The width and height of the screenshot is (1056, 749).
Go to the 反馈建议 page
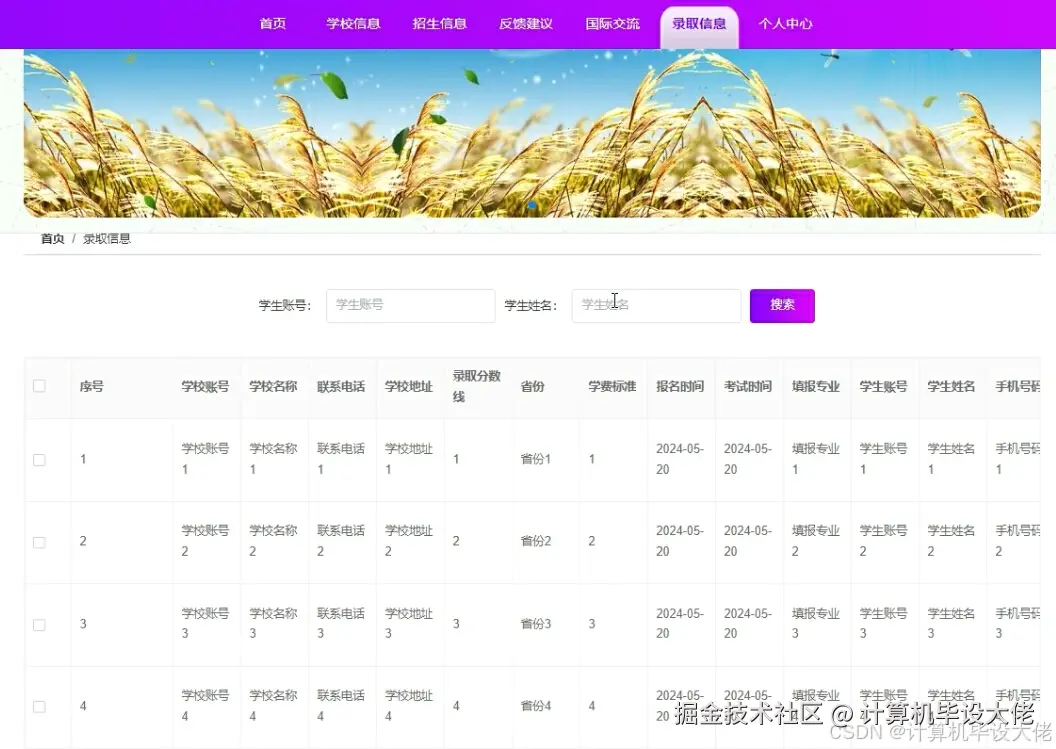[x=526, y=23]
